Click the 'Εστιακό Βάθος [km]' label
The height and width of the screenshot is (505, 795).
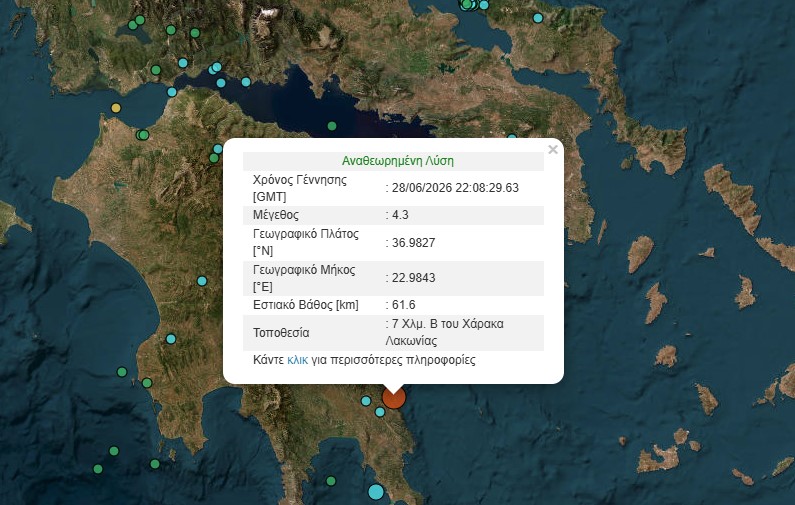(306, 305)
